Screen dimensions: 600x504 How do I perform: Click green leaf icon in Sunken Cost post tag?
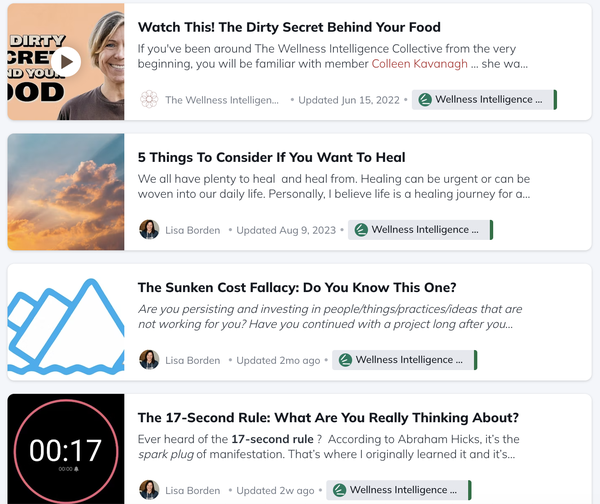point(345,360)
